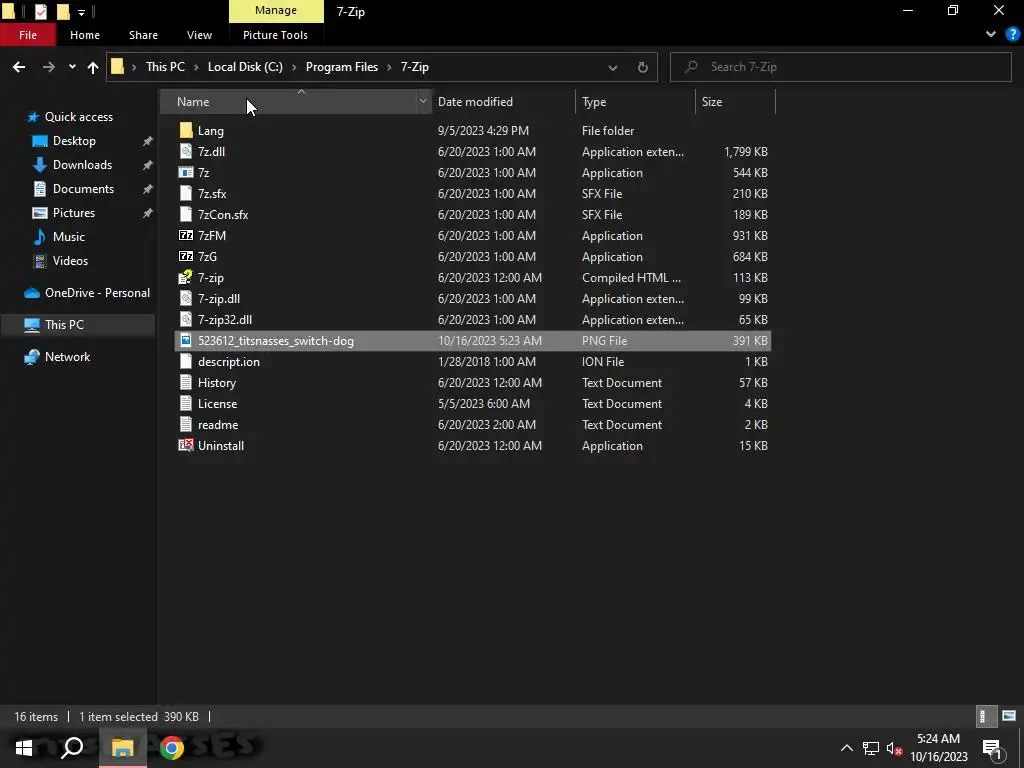Refresh the 7-Zip folder view
Image resolution: width=1024 pixels, height=768 pixels.
[x=643, y=67]
